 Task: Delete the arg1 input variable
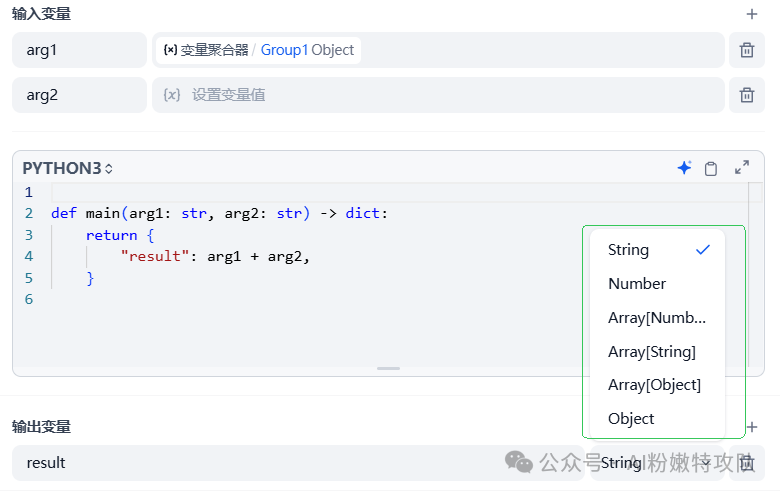[x=746, y=50]
